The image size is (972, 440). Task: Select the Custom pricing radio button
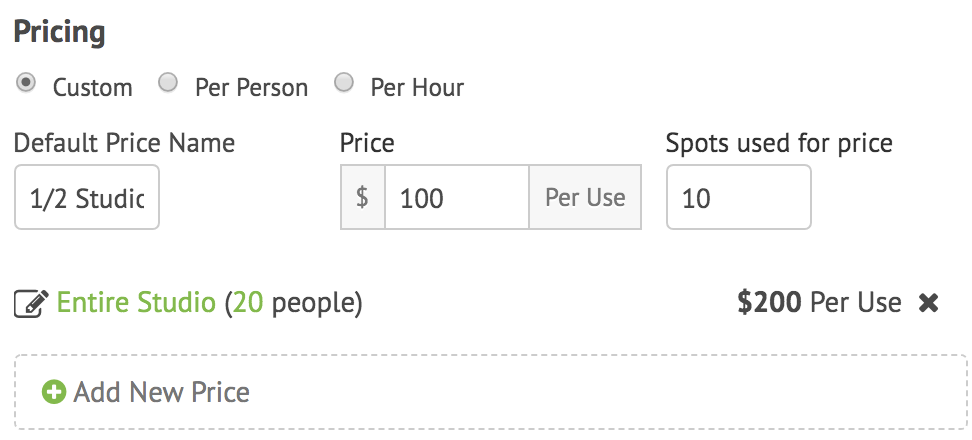[26, 82]
